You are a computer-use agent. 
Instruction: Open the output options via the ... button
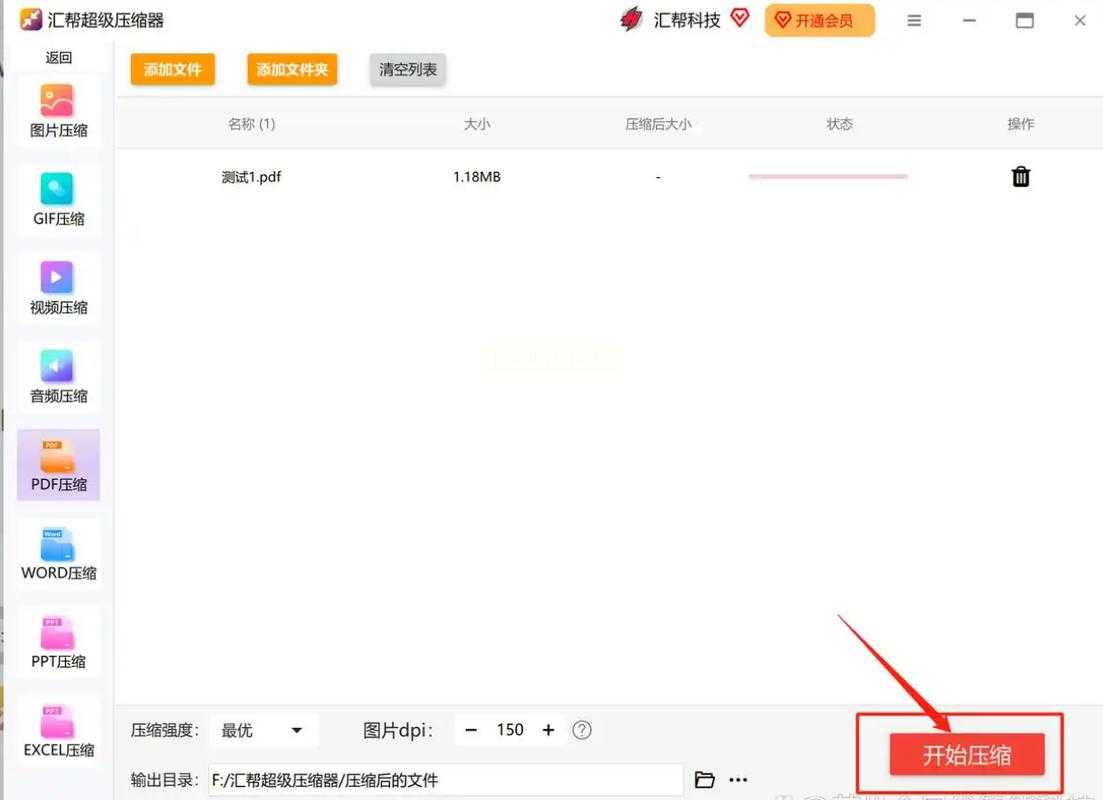738,779
